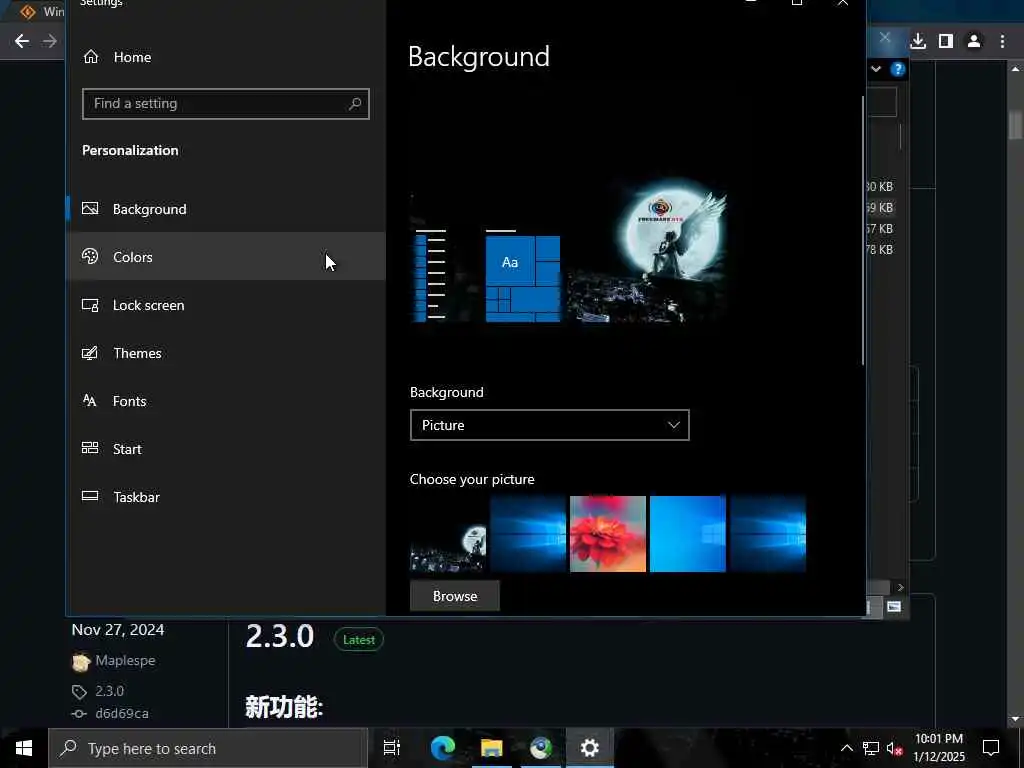Viewport: 1024px width, 768px height.
Task: Open File Explorer from the taskbar
Action: pos(492,748)
